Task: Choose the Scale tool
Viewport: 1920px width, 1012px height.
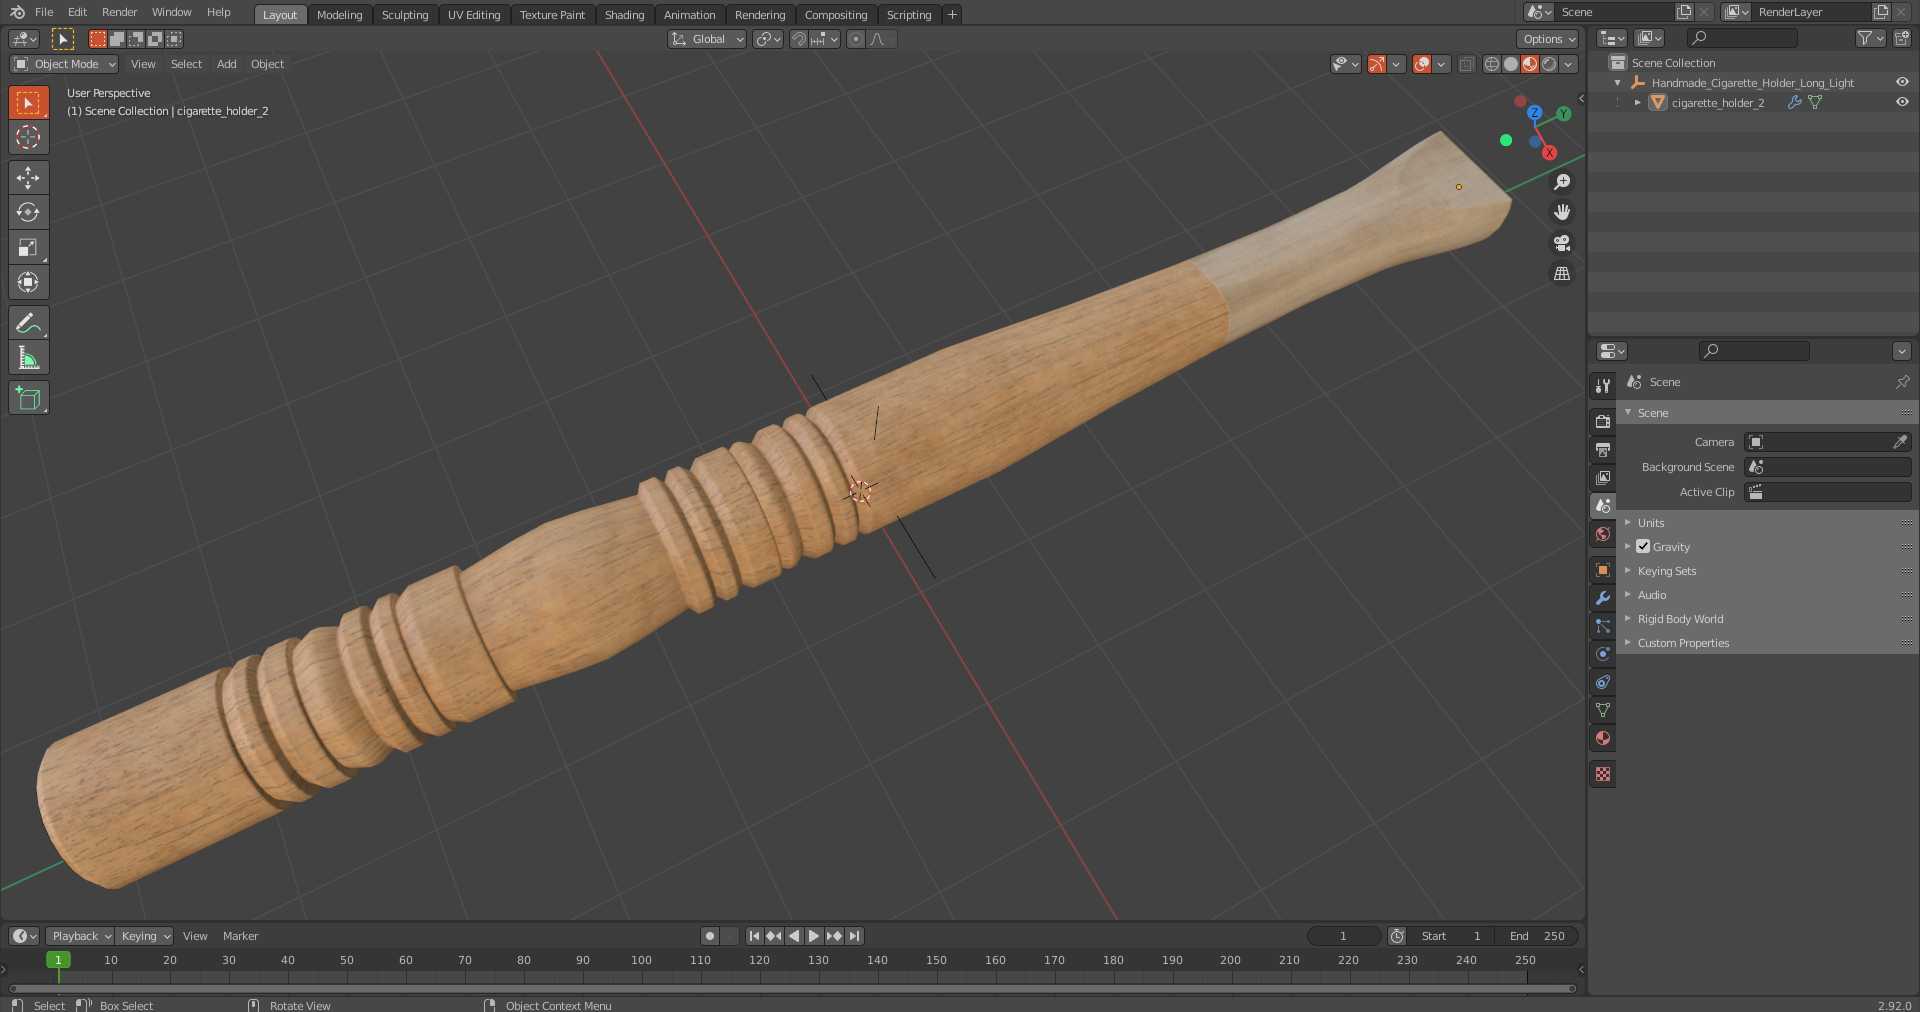Action: (28, 247)
